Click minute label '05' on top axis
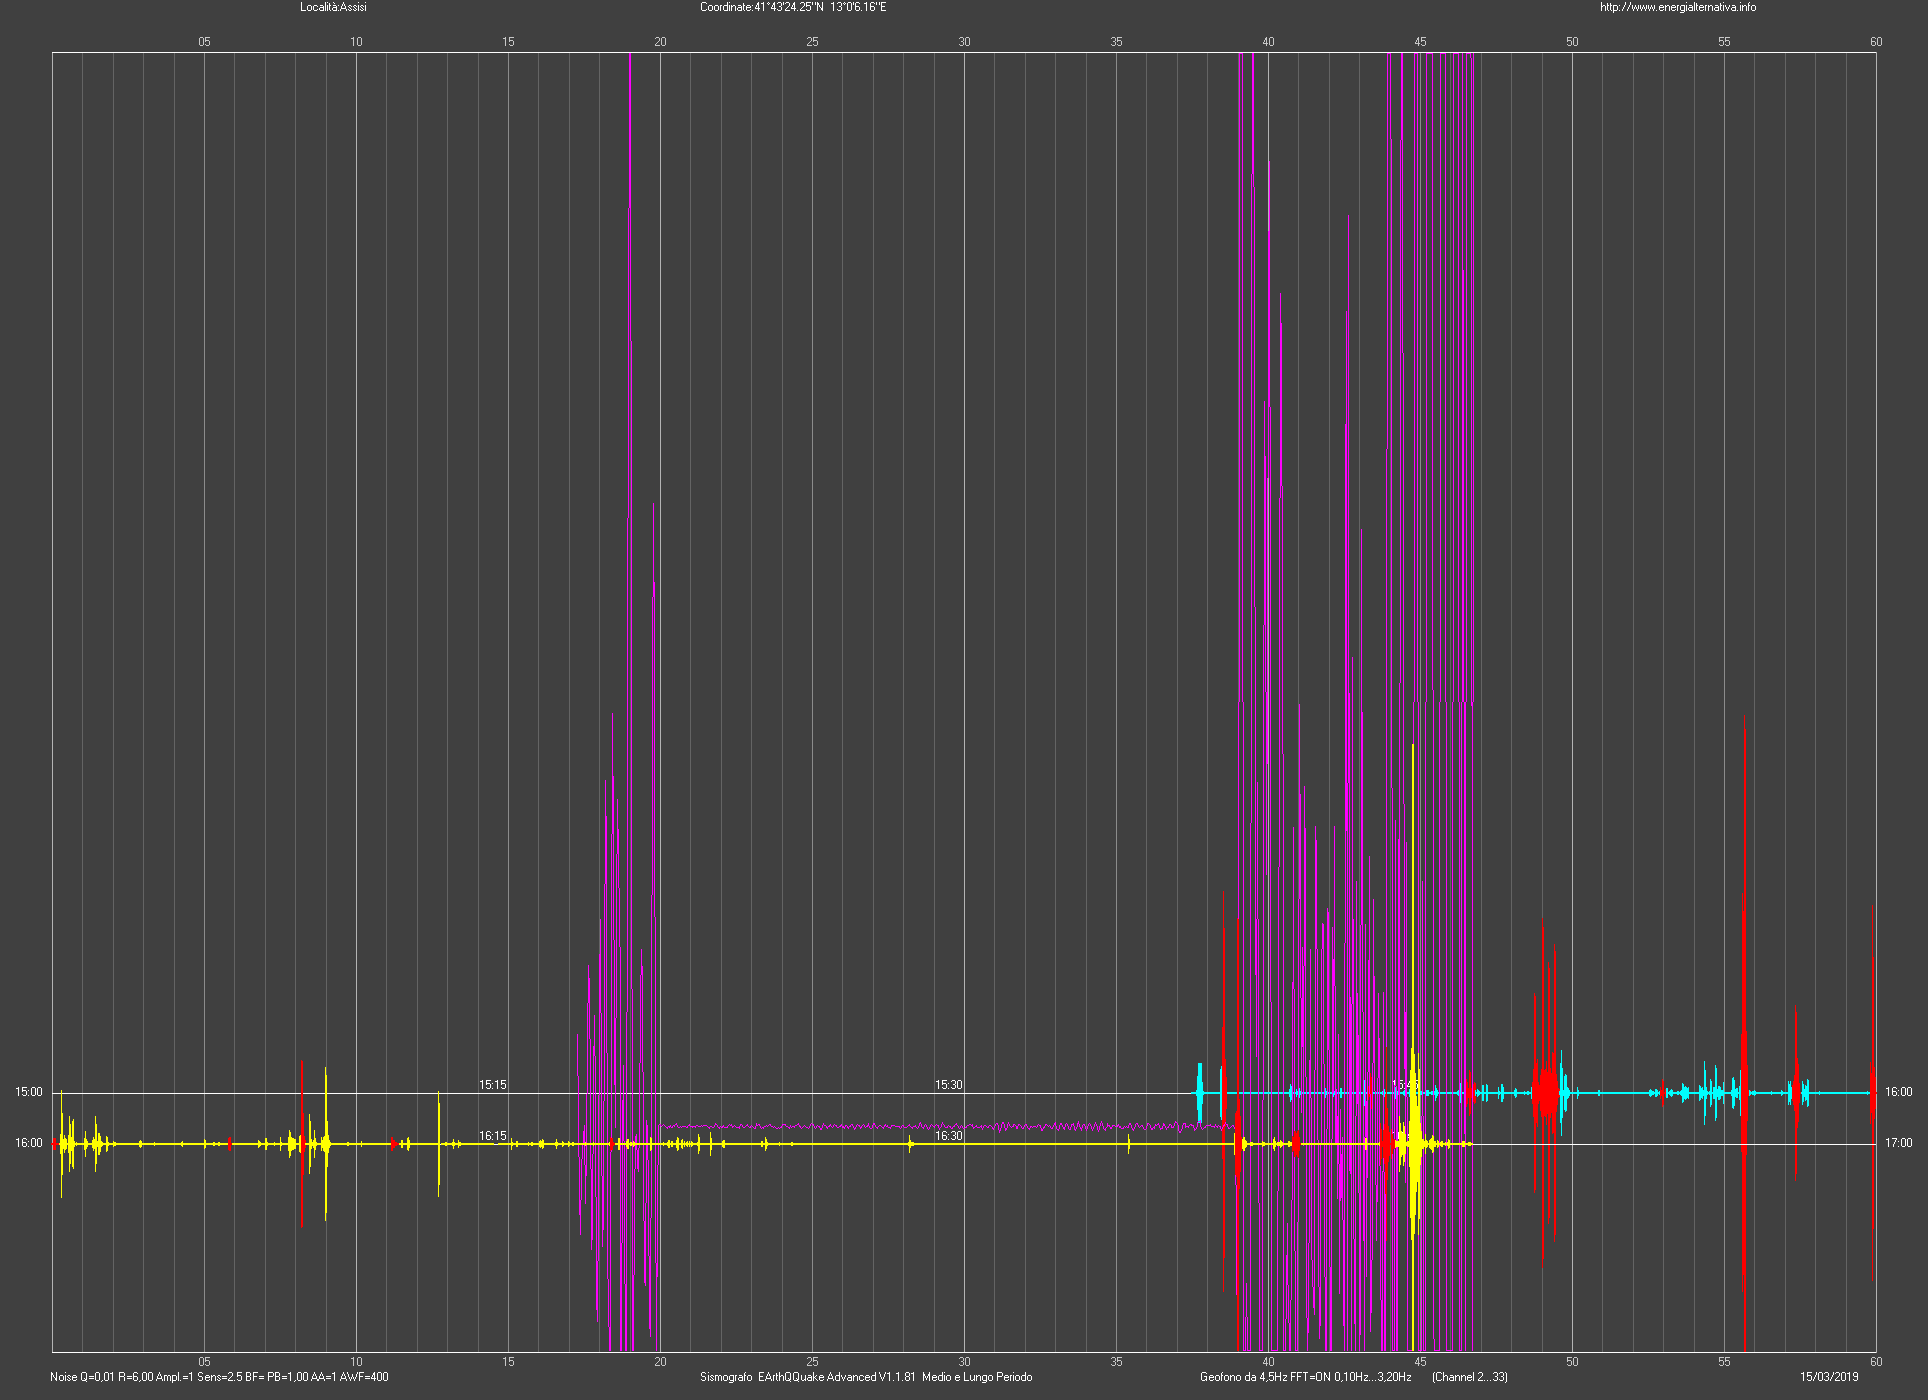 pyautogui.click(x=204, y=42)
